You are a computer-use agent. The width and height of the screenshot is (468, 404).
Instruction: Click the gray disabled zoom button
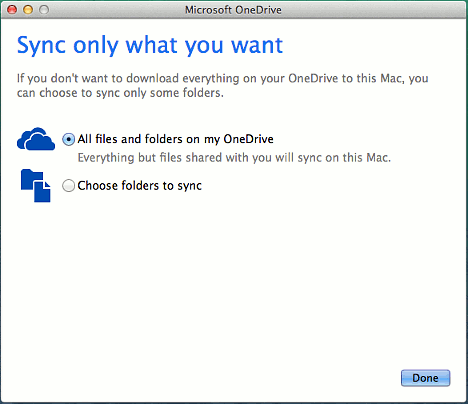pos(44,10)
